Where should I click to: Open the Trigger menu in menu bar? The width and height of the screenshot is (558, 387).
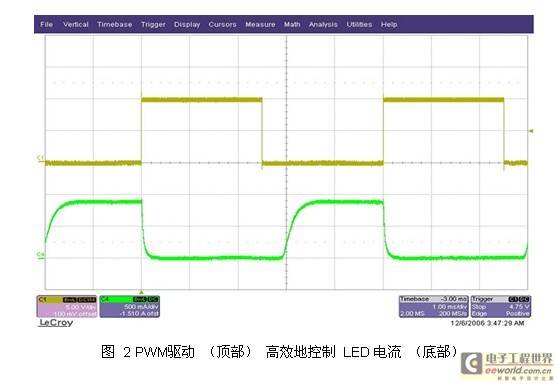(153, 24)
